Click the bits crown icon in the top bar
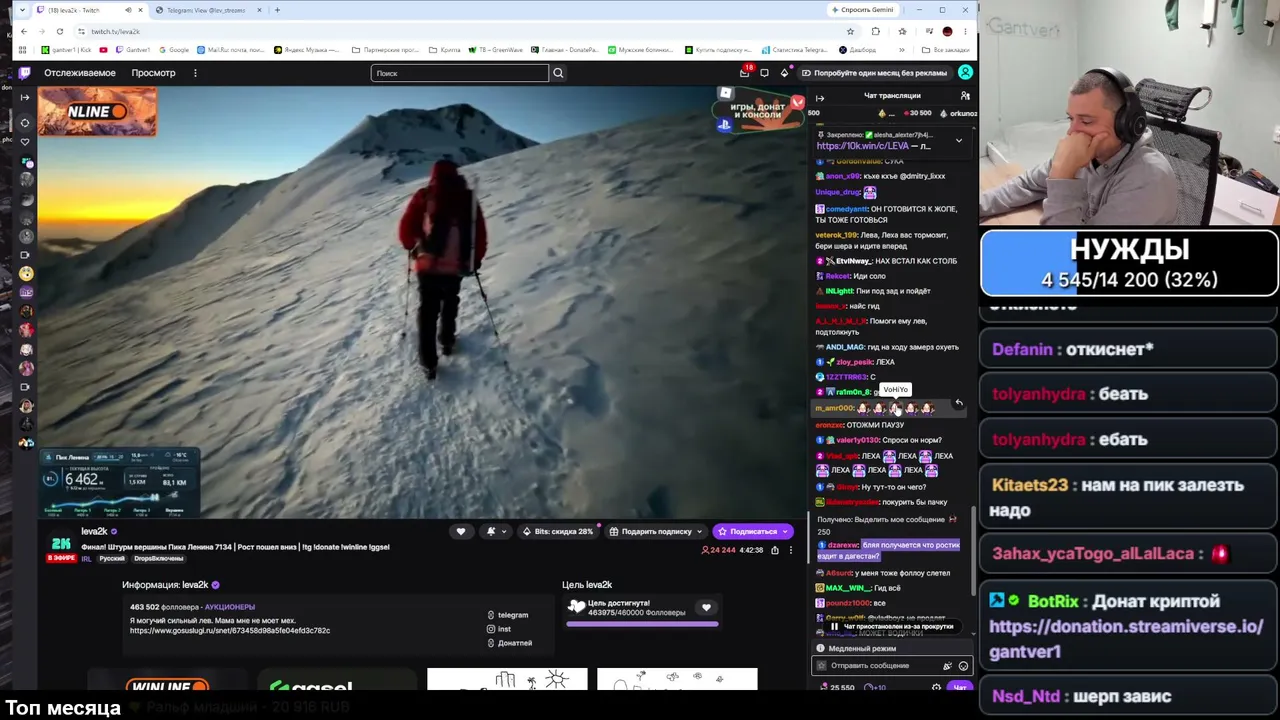 [x=784, y=73]
